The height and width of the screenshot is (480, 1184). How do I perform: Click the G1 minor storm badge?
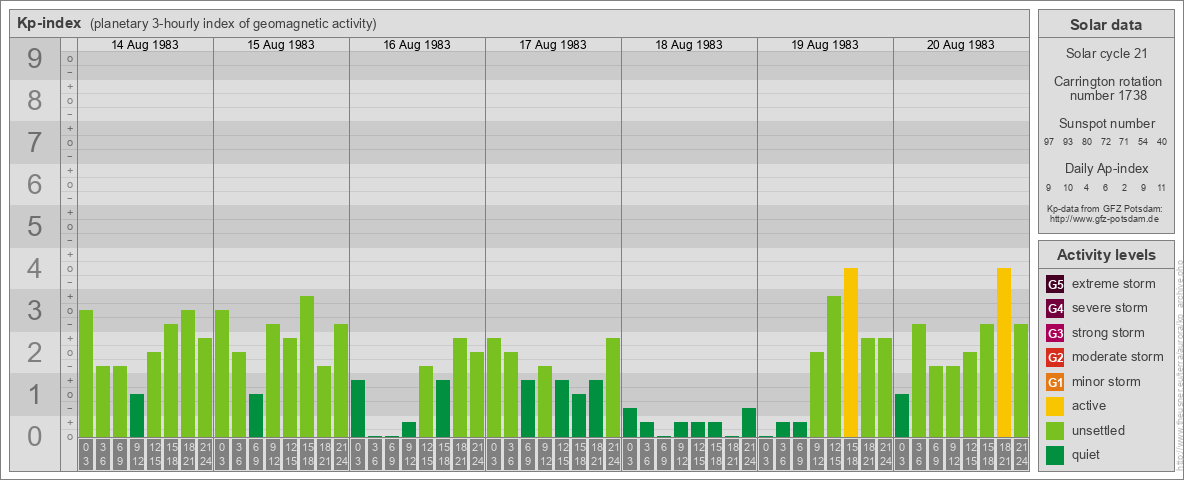[1055, 382]
